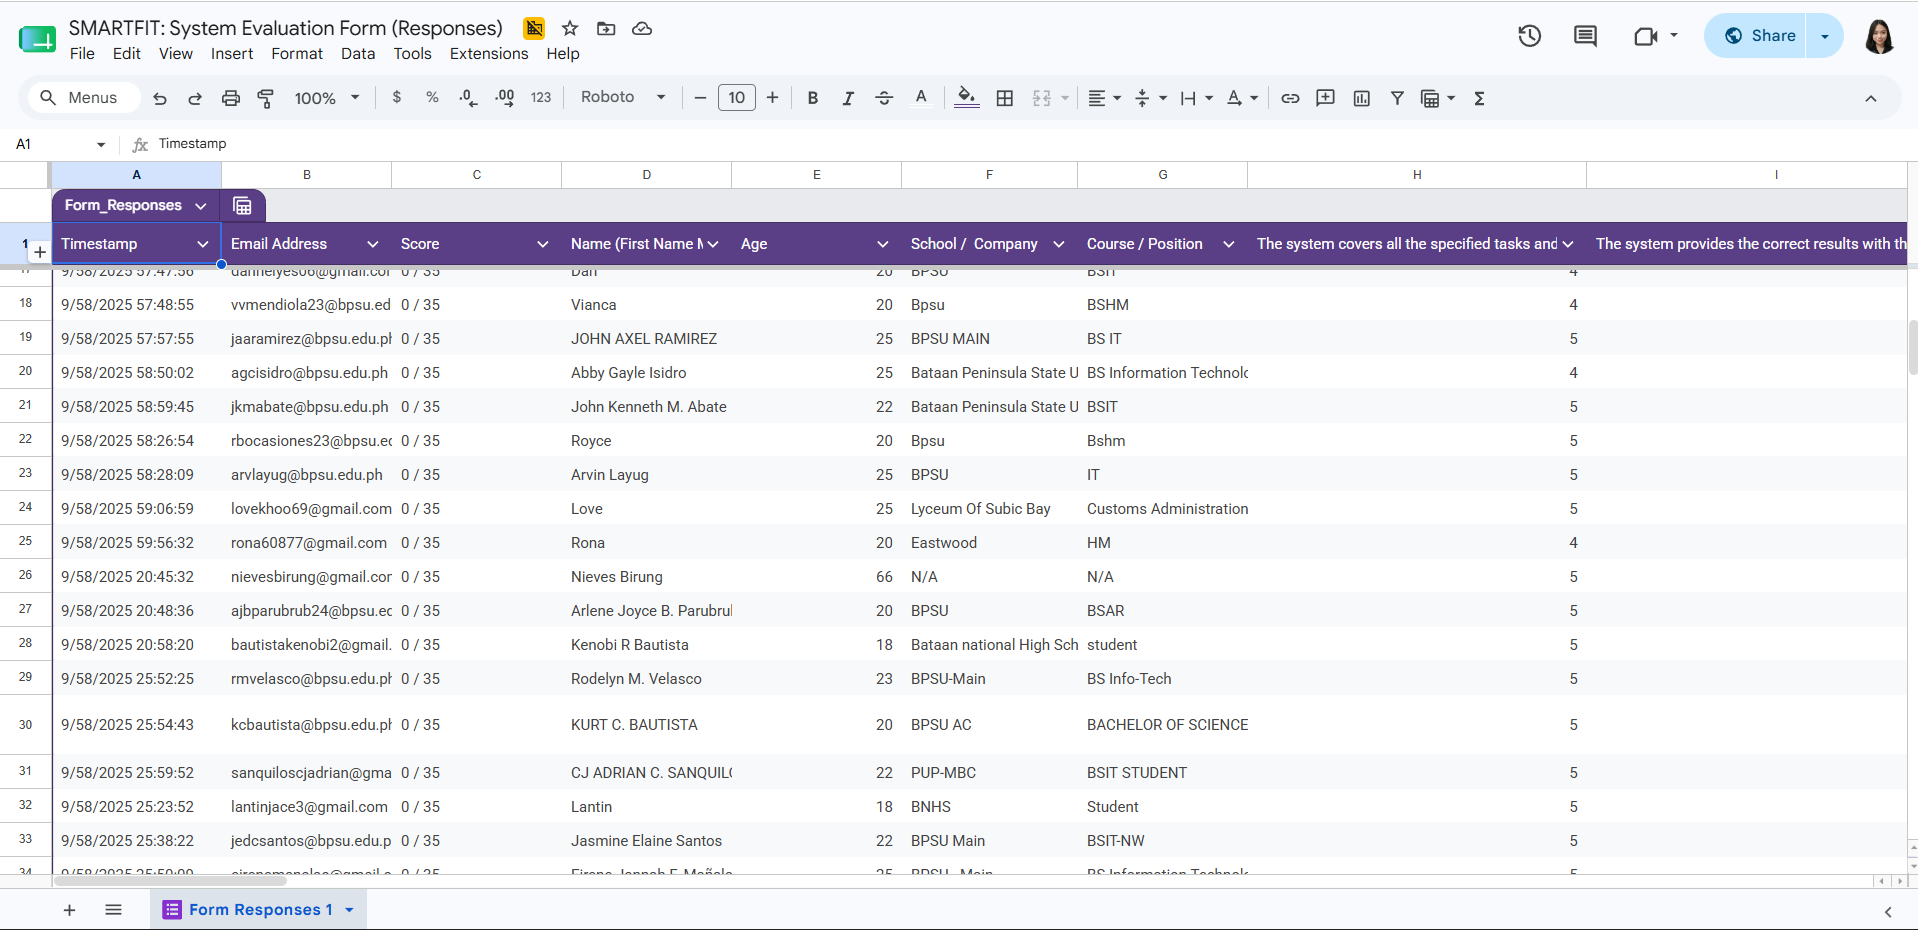Open the Roboto font dropdown
1918x930 pixels.
pyautogui.click(x=623, y=97)
